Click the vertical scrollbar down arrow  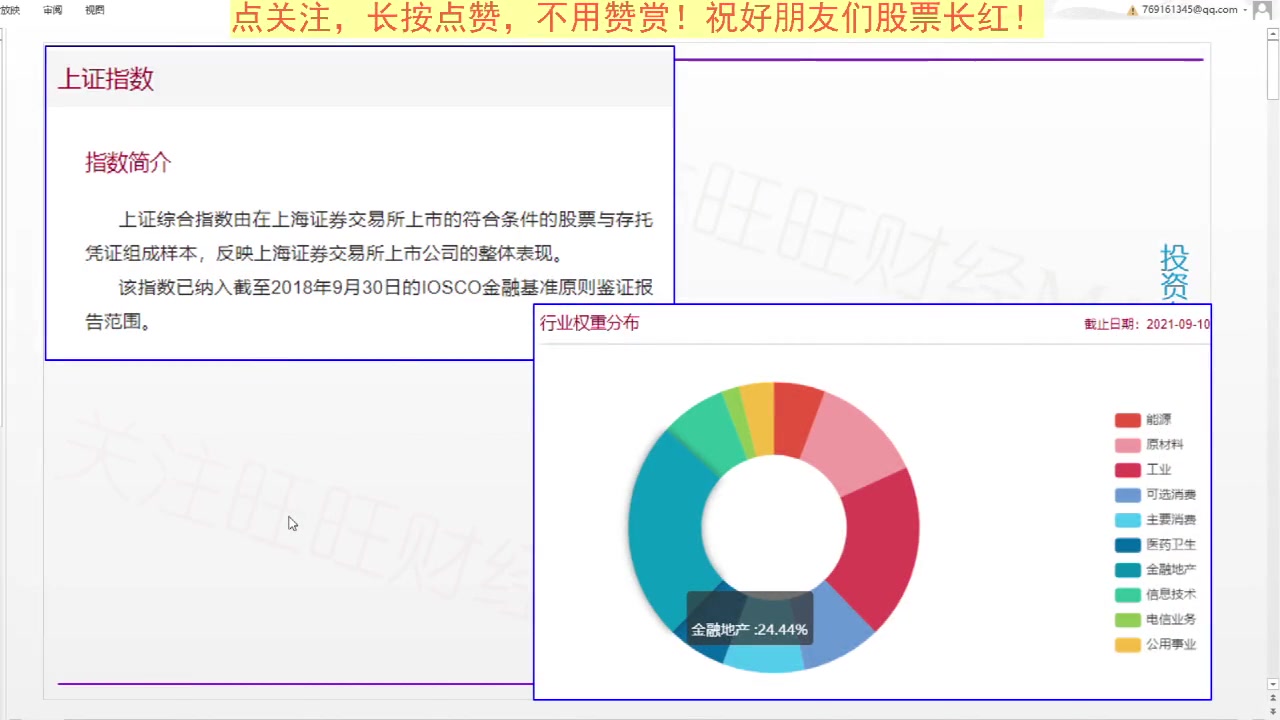pos(1273,685)
